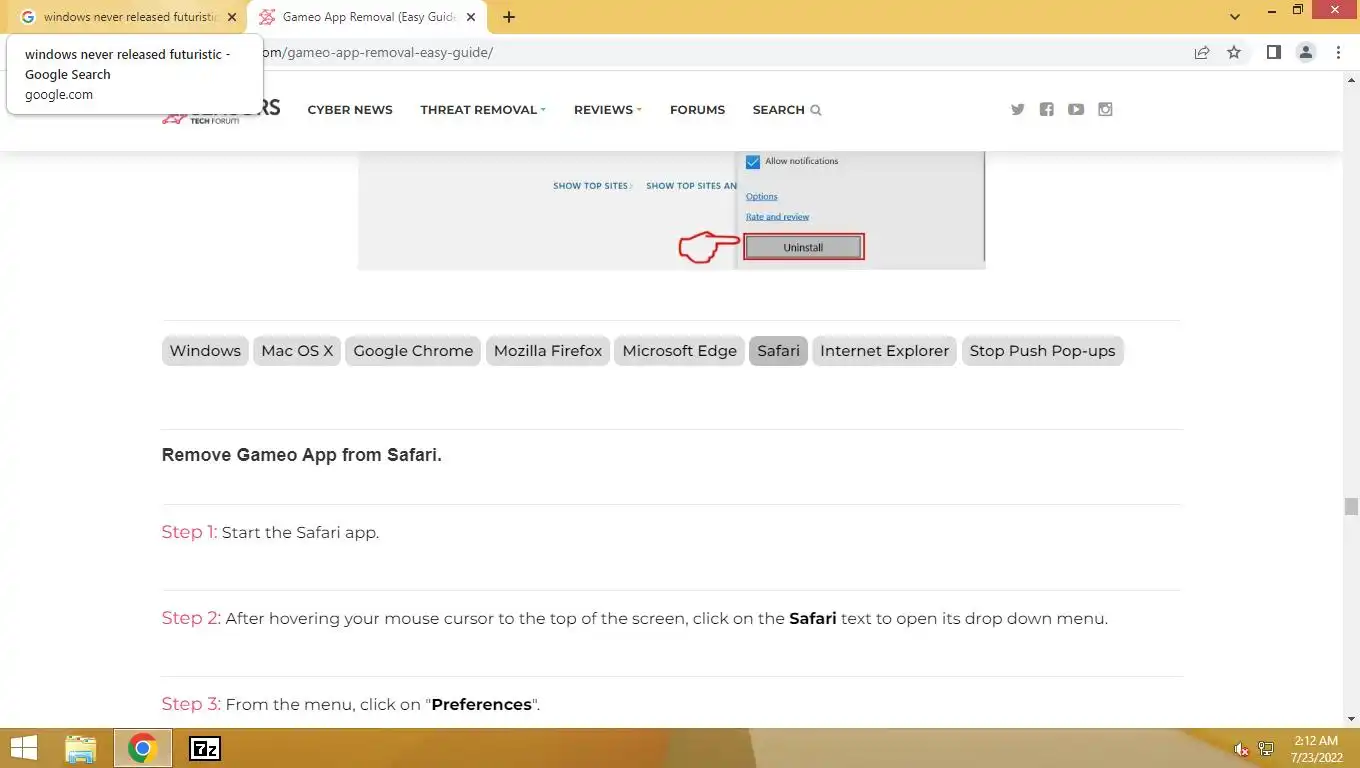Screen dimensions: 1360x768
Task: Open Chrome profile avatar
Action: pyautogui.click(x=1306, y=52)
